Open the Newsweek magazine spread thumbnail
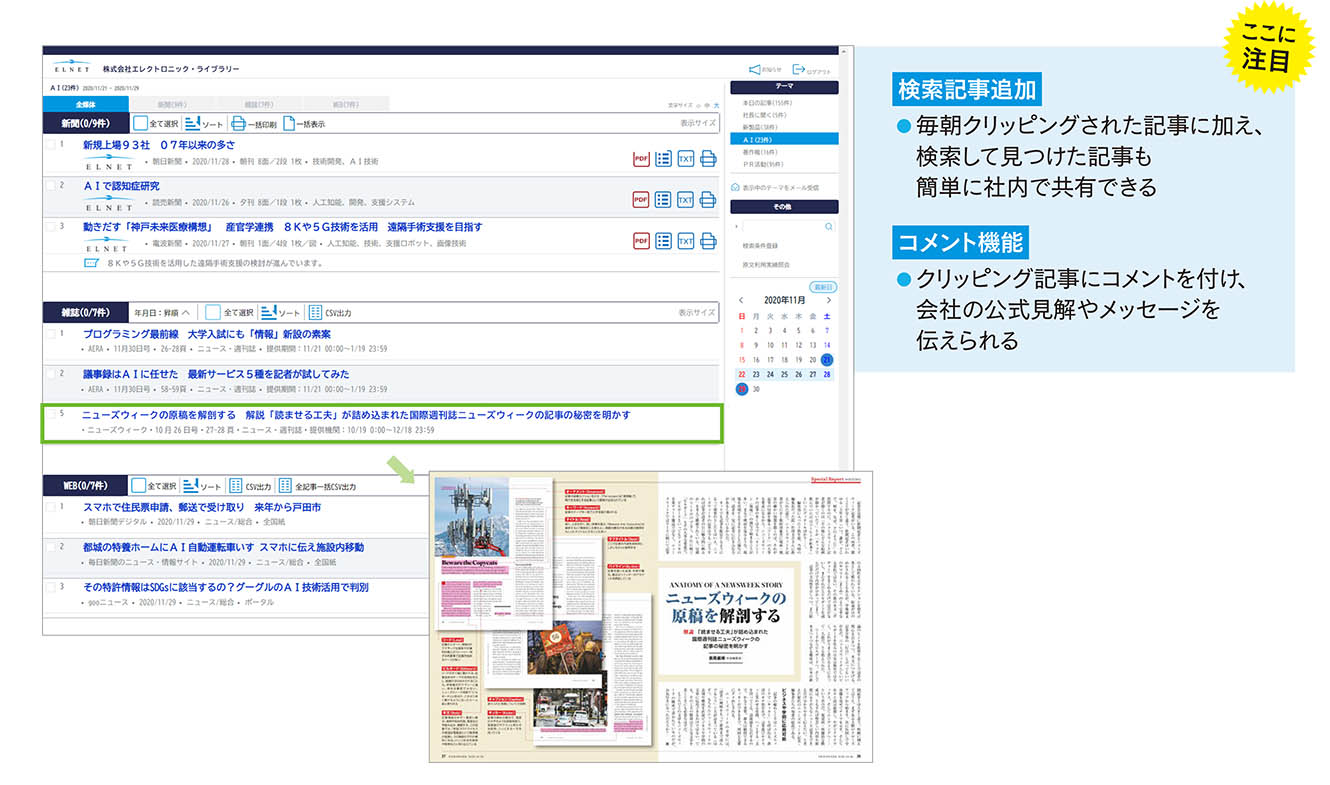Viewport: 1330px width, 785px height. click(x=650, y=615)
